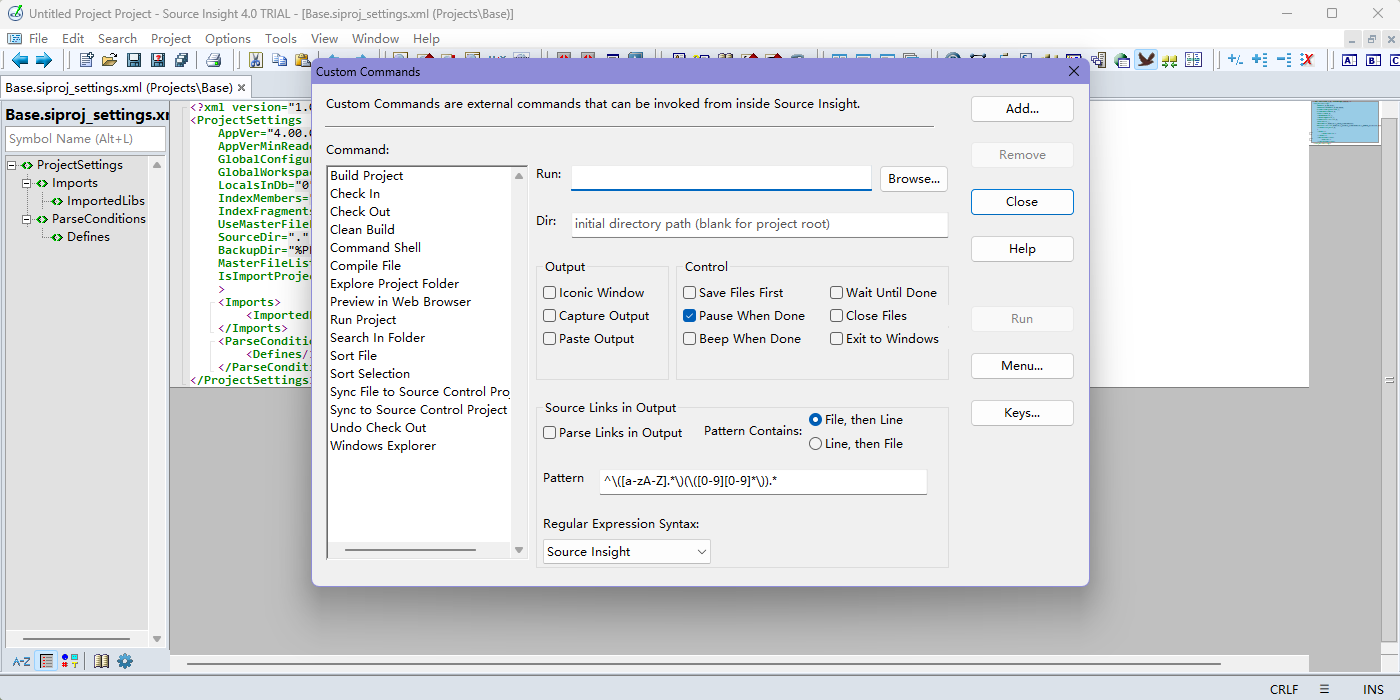Viewport: 1400px width, 700px height.
Task: Click the Keys... button
Action: point(1021,413)
